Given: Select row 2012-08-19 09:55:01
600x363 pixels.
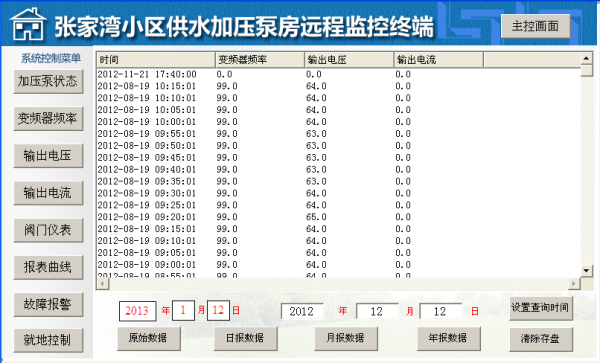Looking at the screenshot, I should pyautogui.click(x=338, y=133).
